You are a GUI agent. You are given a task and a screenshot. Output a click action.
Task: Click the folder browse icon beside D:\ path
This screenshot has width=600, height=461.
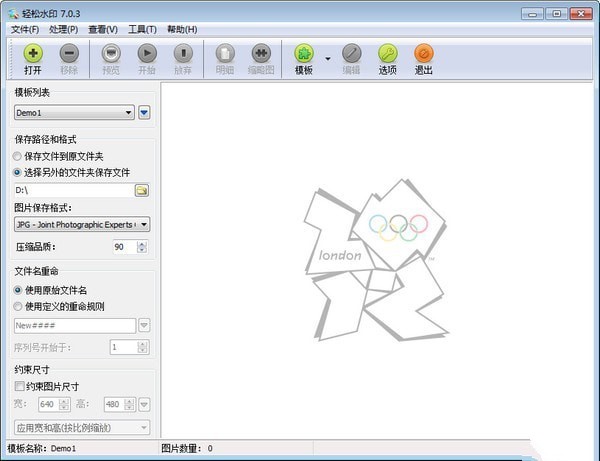[142, 190]
